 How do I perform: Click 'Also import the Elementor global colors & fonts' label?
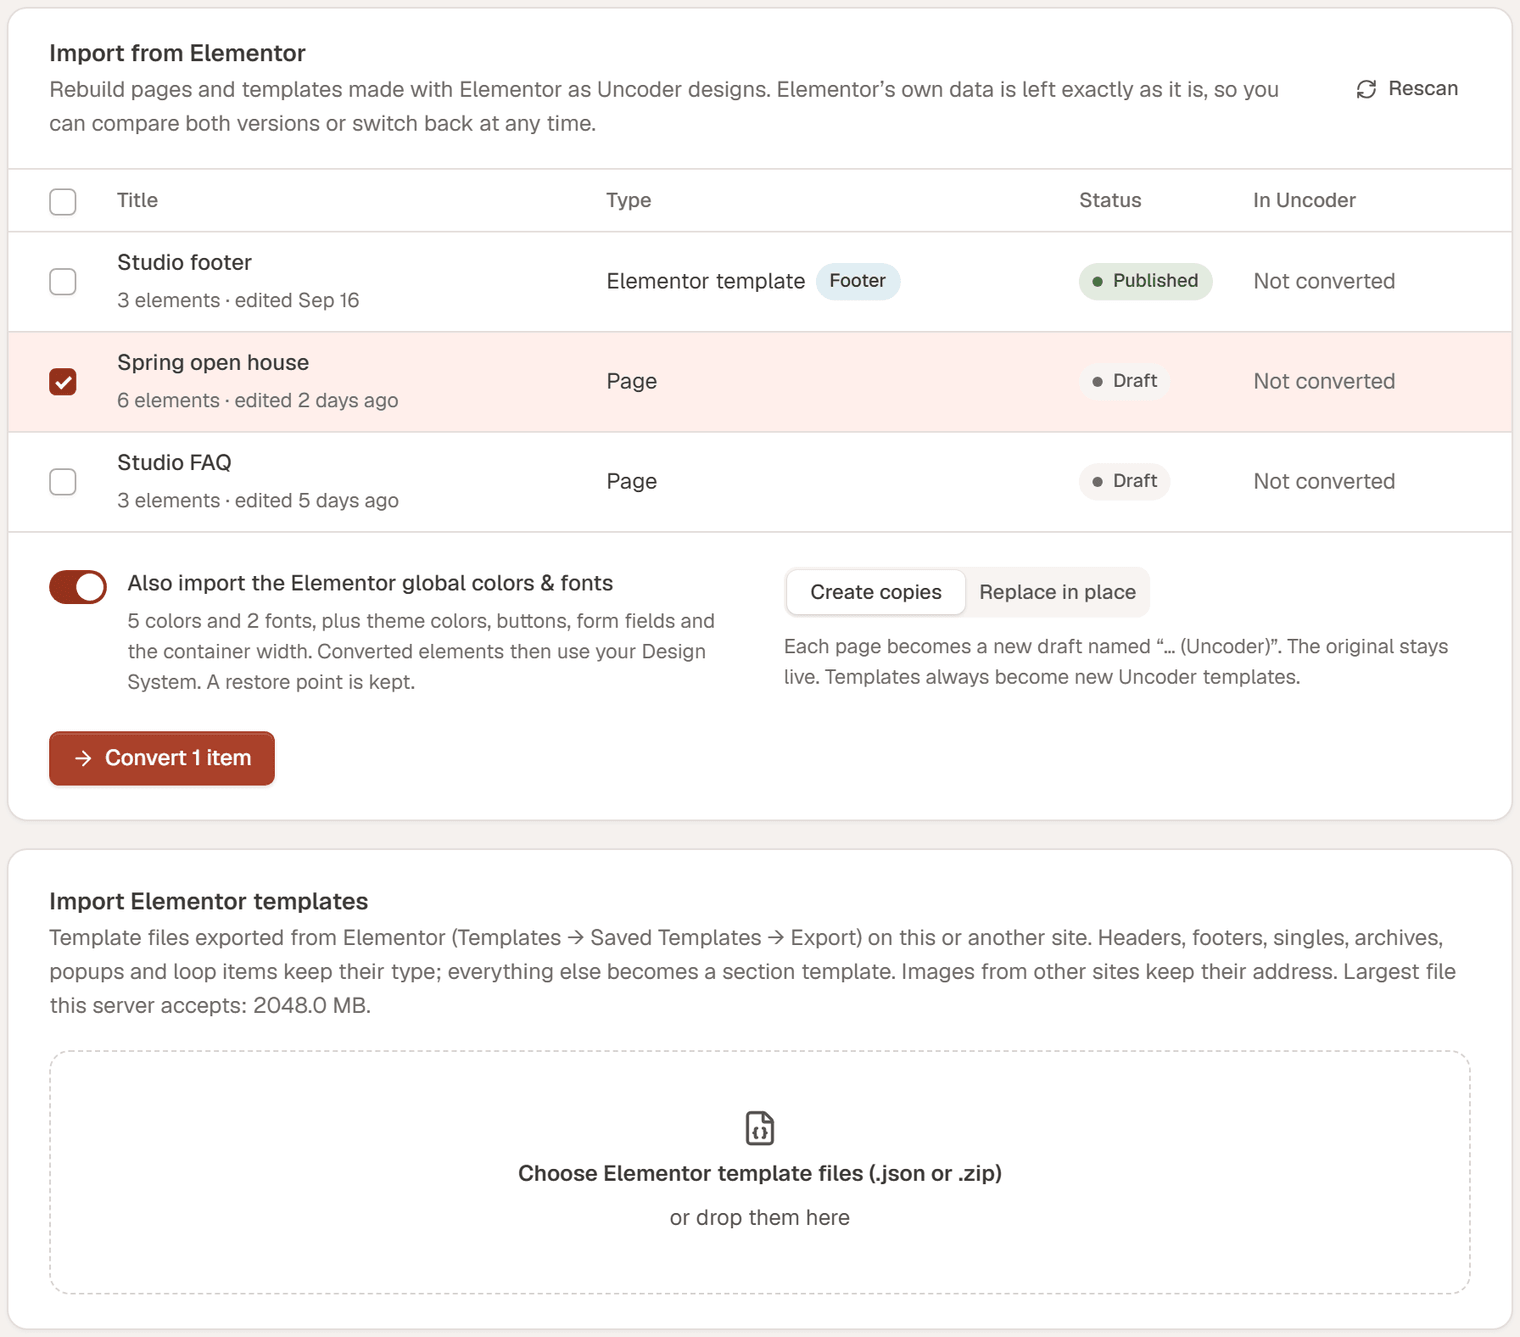pos(370,583)
